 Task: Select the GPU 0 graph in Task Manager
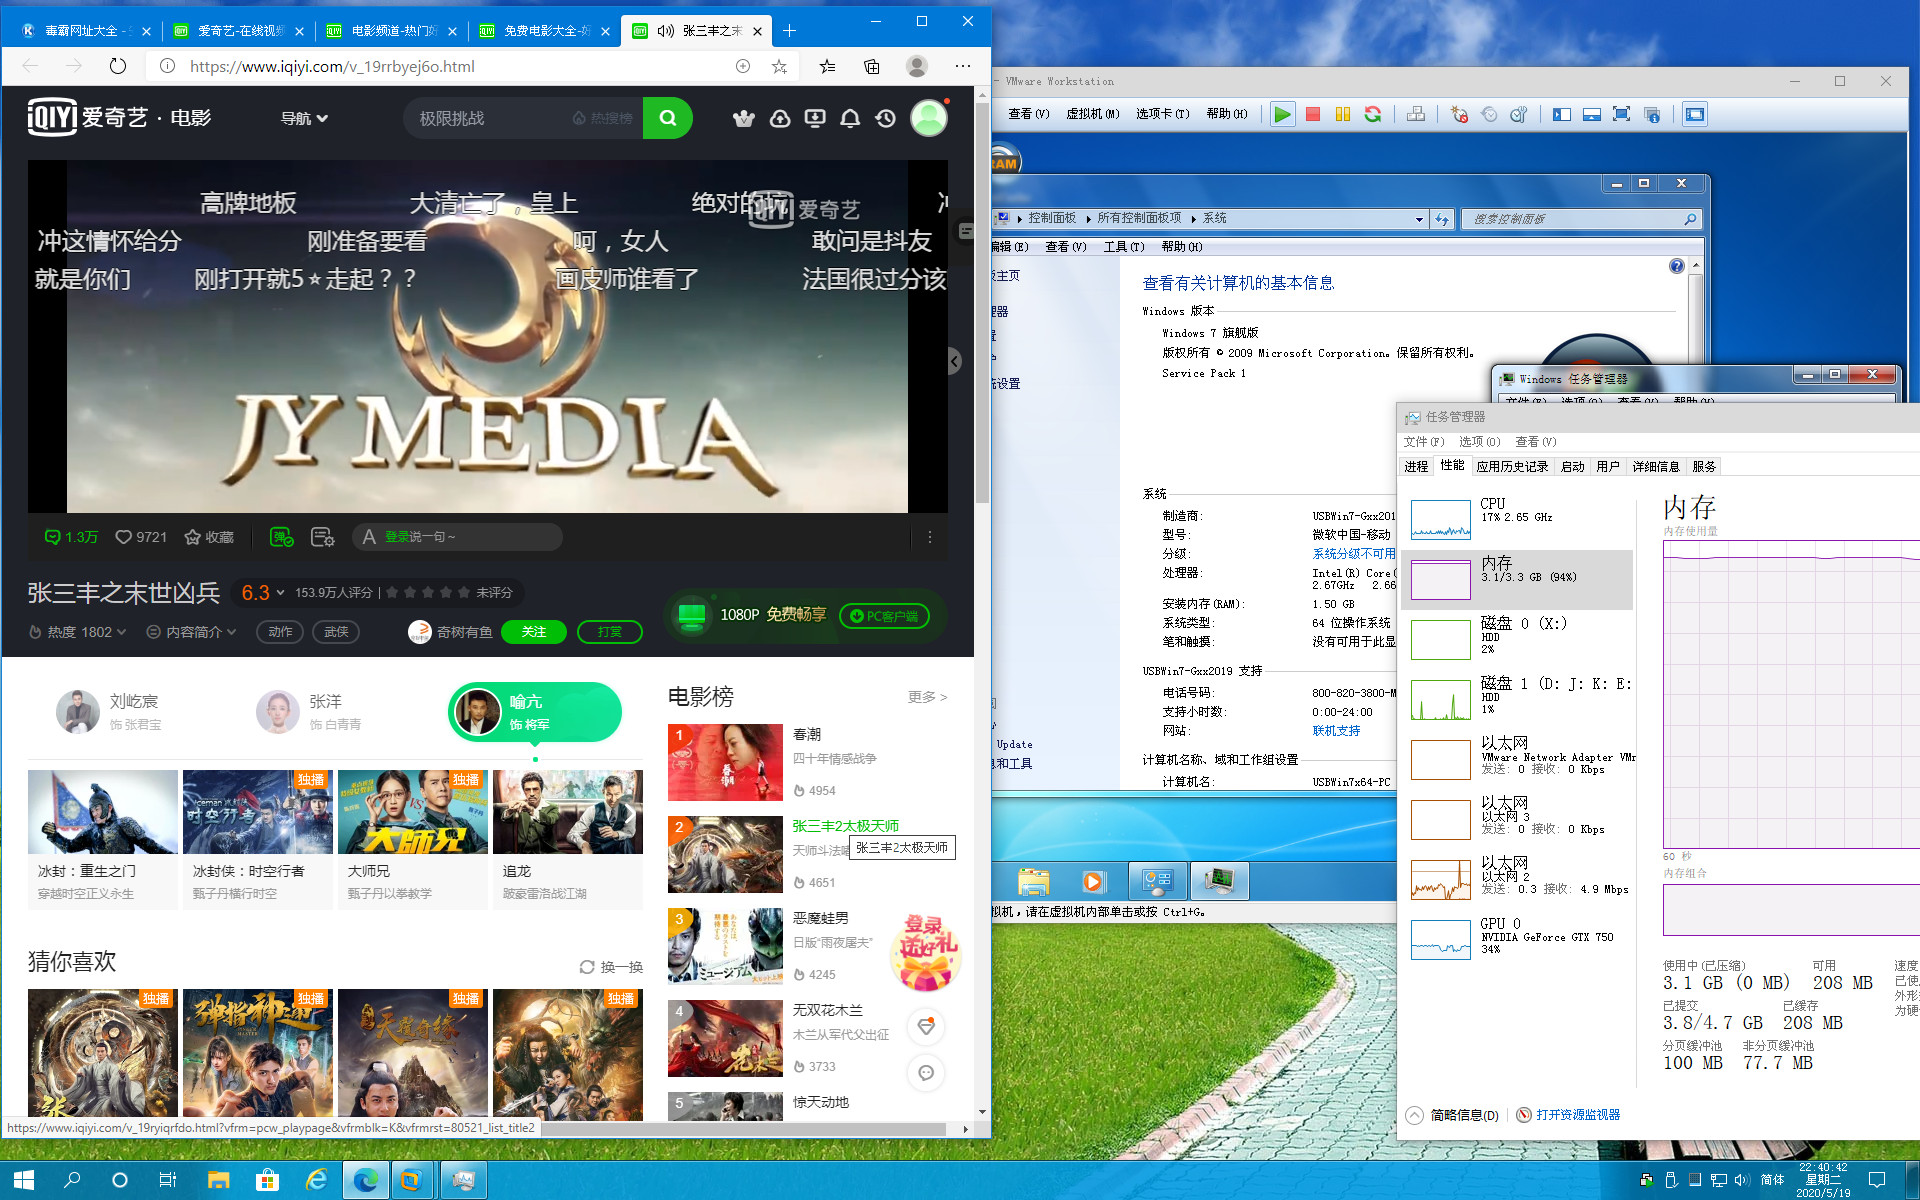point(1440,939)
